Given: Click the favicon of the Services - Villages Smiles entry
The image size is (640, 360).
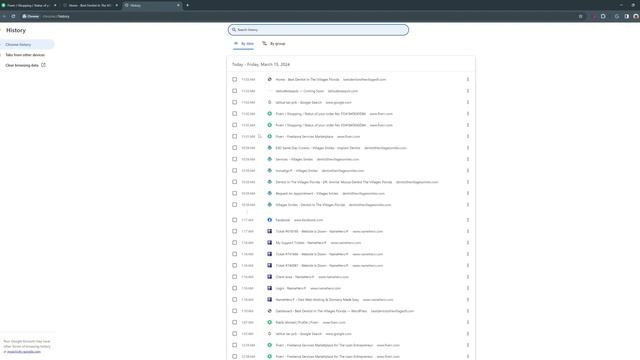Looking at the screenshot, I should point(269,159).
